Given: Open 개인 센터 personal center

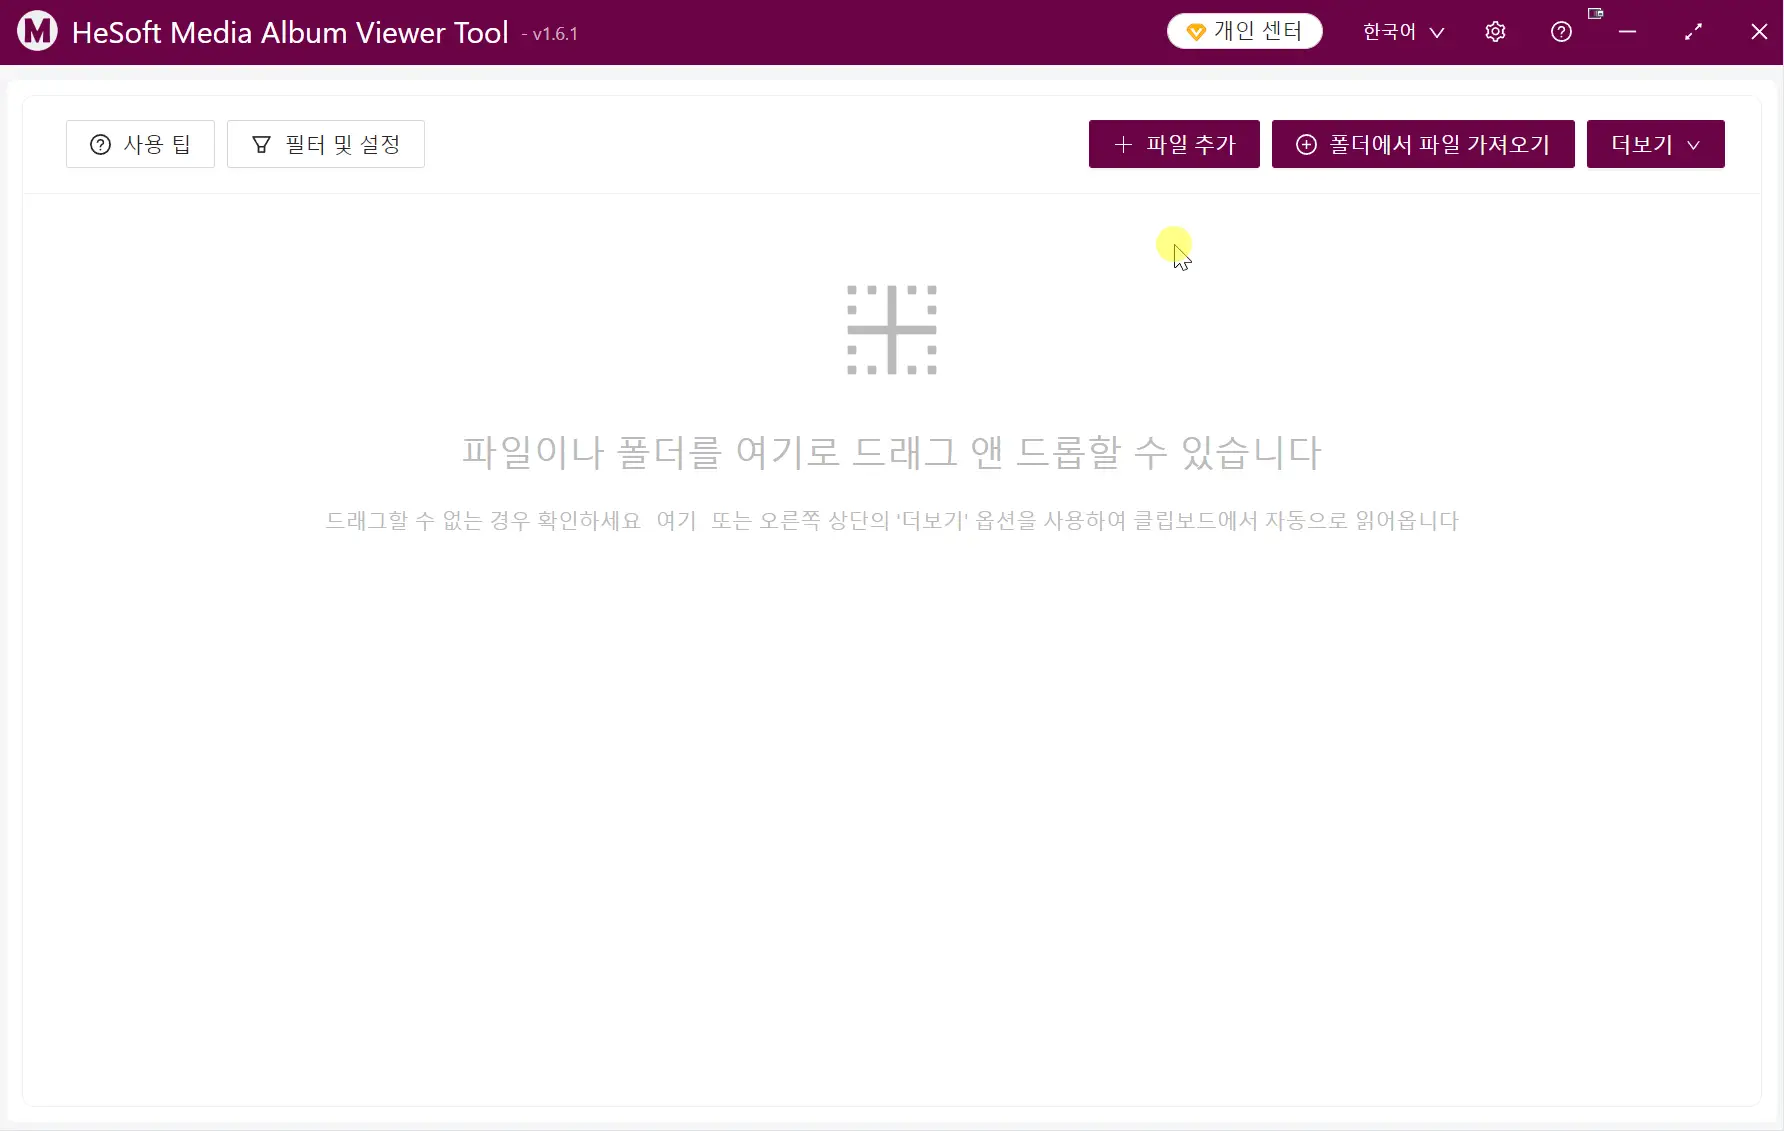Looking at the screenshot, I should tap(1244, 32).
